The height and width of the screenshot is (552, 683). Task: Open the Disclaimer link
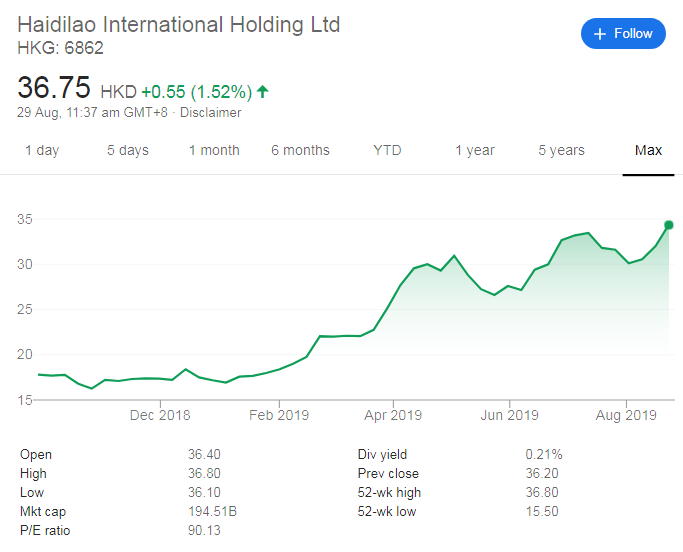(x=210, y=113)
